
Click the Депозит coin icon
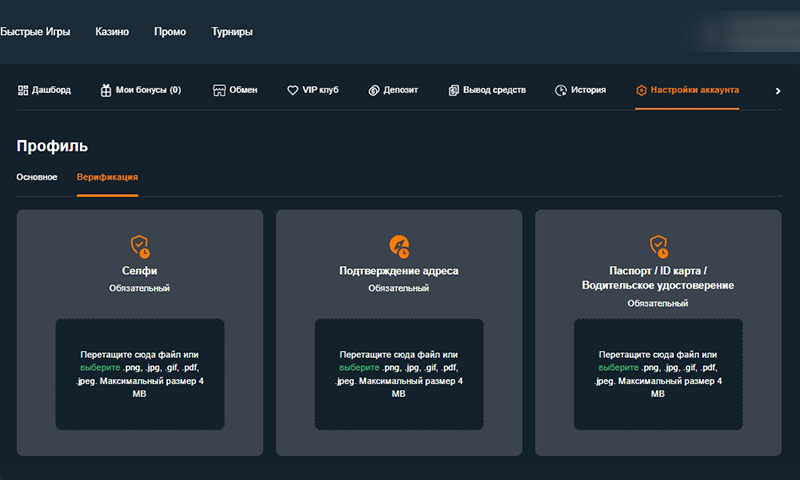374,90
